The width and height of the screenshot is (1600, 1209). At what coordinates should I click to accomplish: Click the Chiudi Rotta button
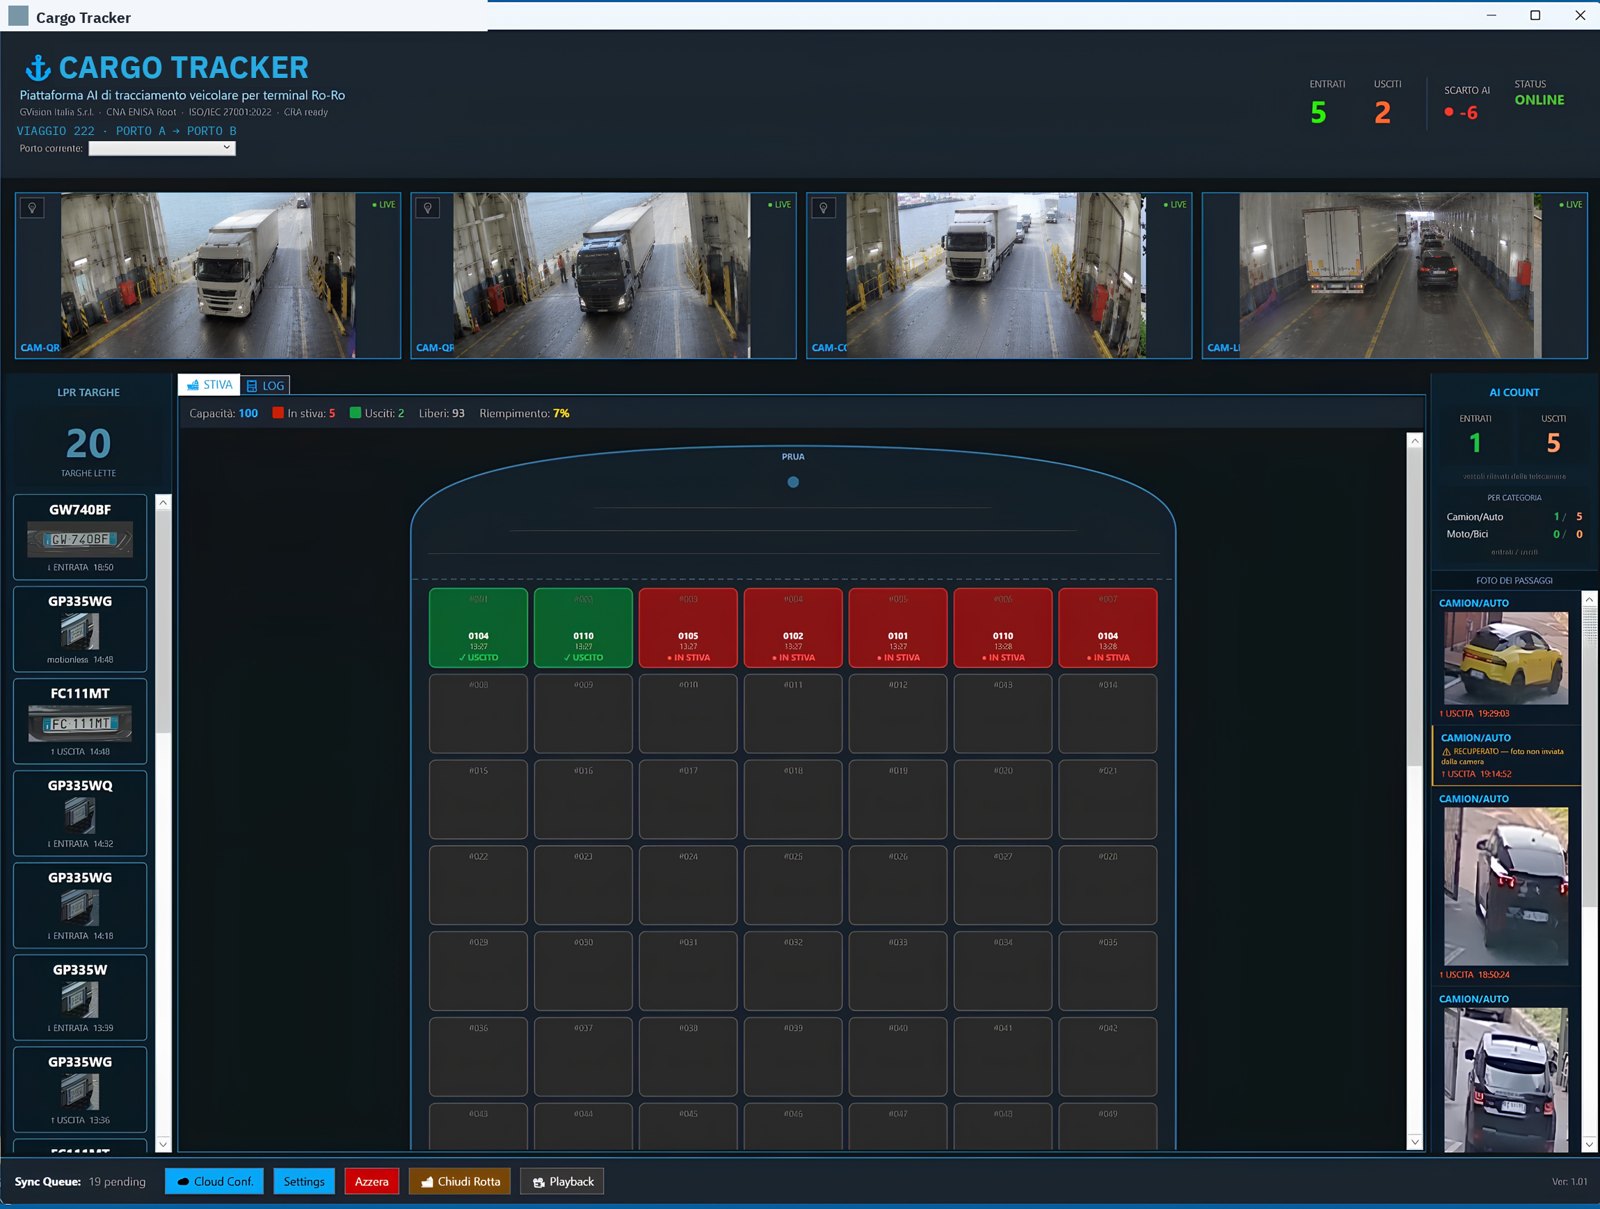[460, 1182]
